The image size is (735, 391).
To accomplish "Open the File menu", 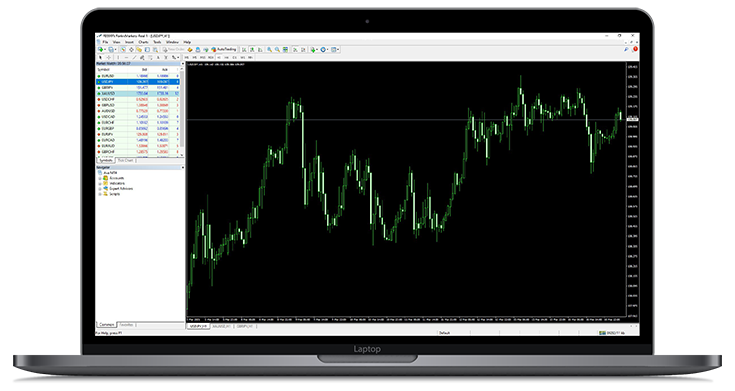I will pyautogui.click(x=105, y=42).
